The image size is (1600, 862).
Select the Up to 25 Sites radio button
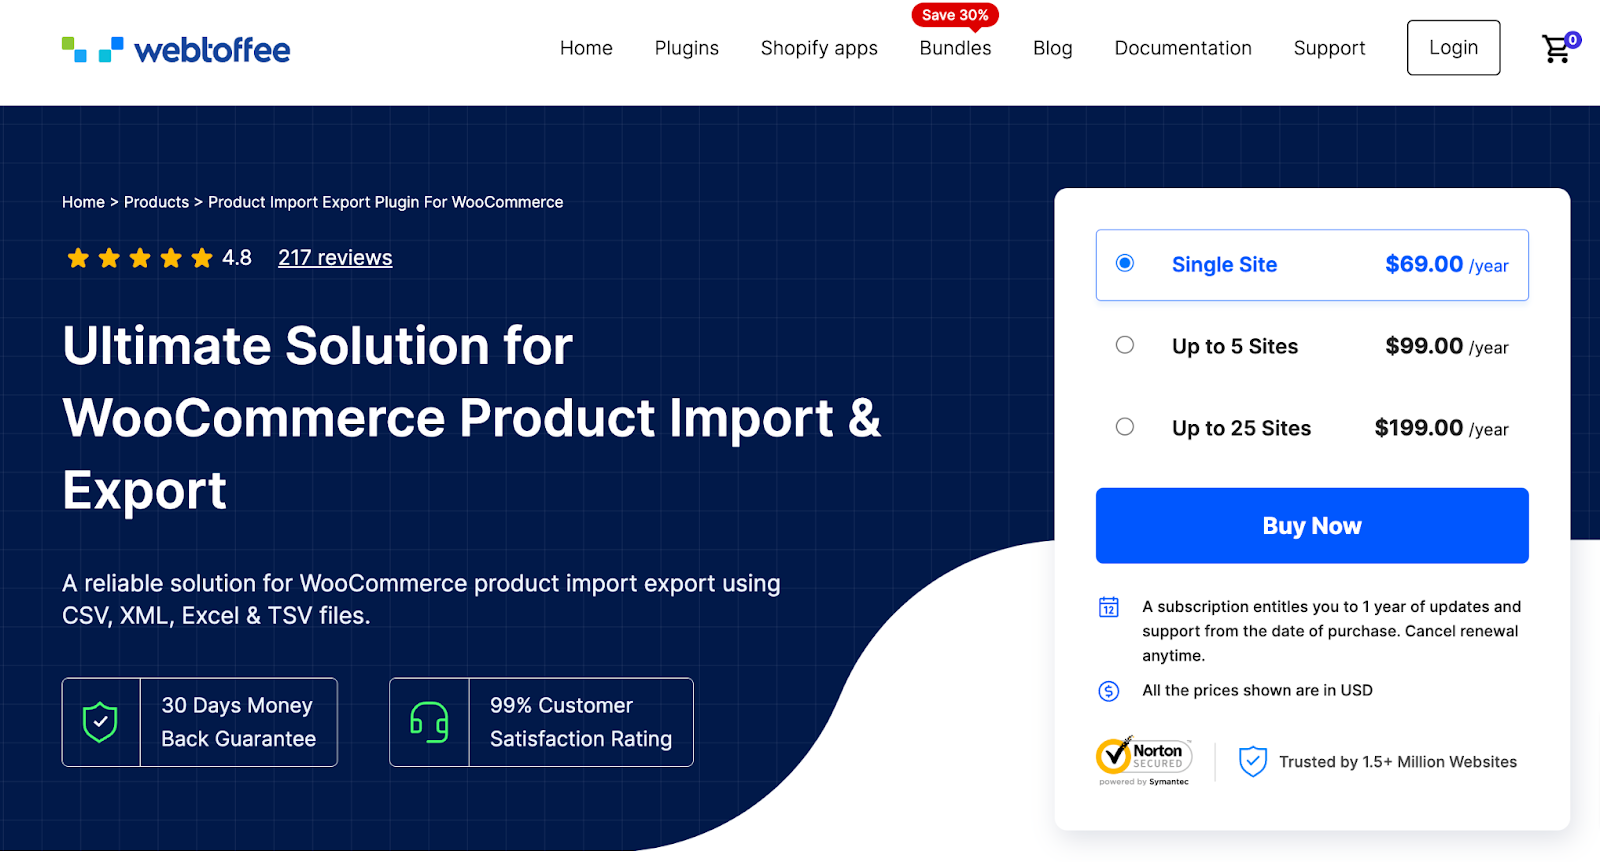[x=1125, y=427]
